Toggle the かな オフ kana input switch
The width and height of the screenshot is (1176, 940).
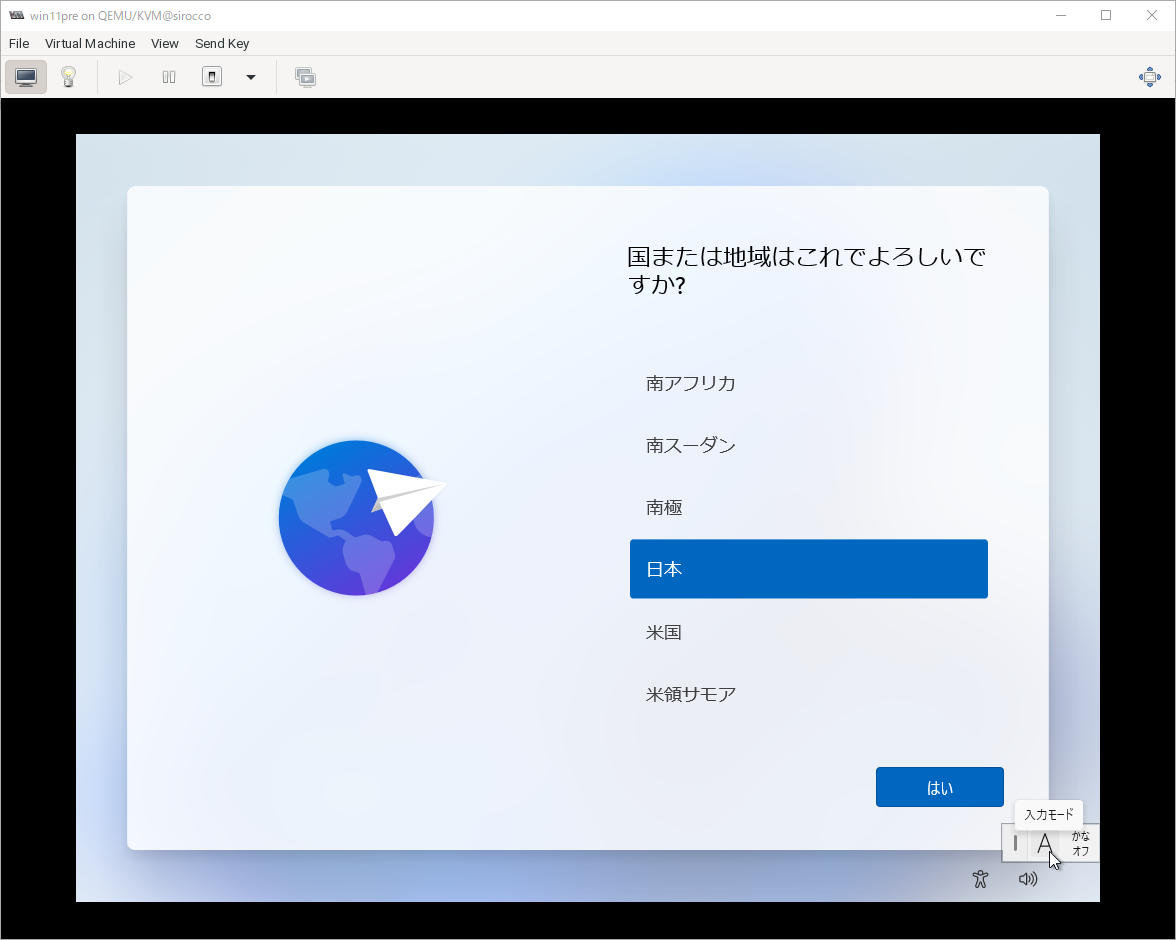coord(1080,843)
